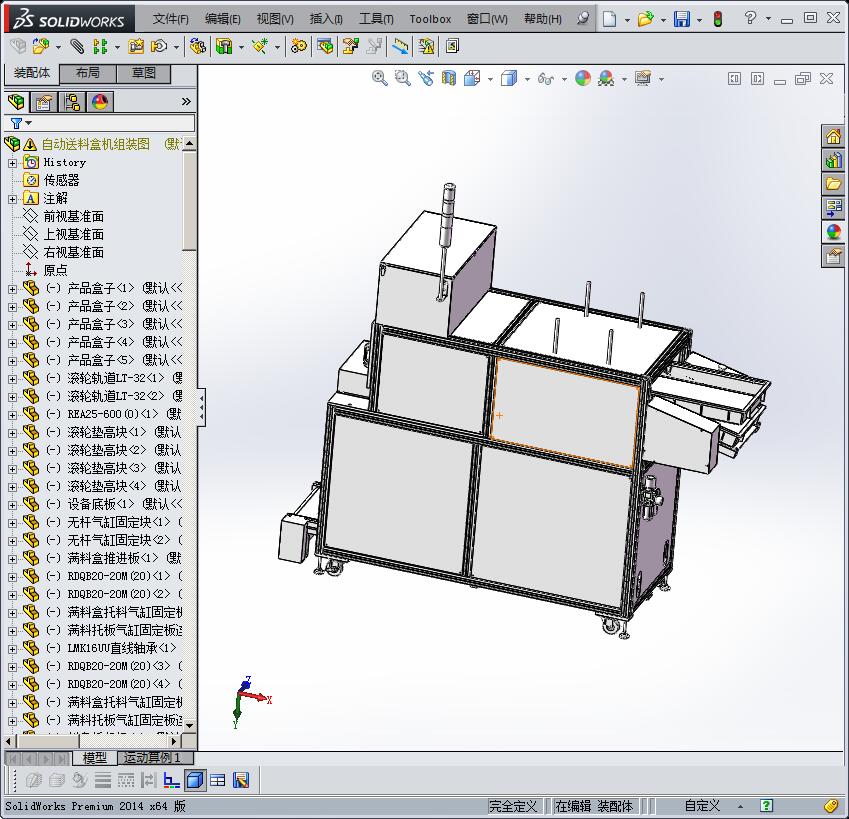Viewport: 849px width, 819px height.
Task: Toggle the blue cube button in bottom toolbar
Action: click(195, 780)
